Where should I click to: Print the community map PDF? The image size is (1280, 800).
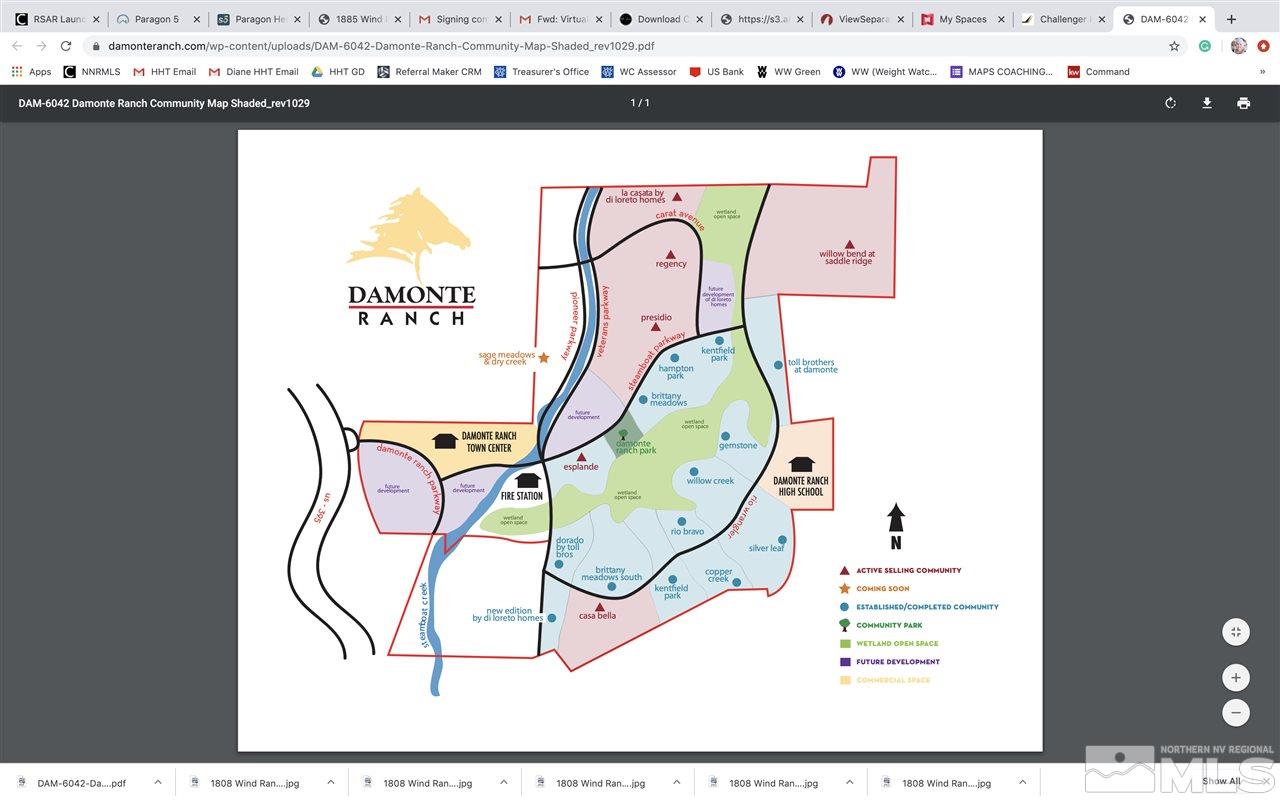coord(1243,103)
